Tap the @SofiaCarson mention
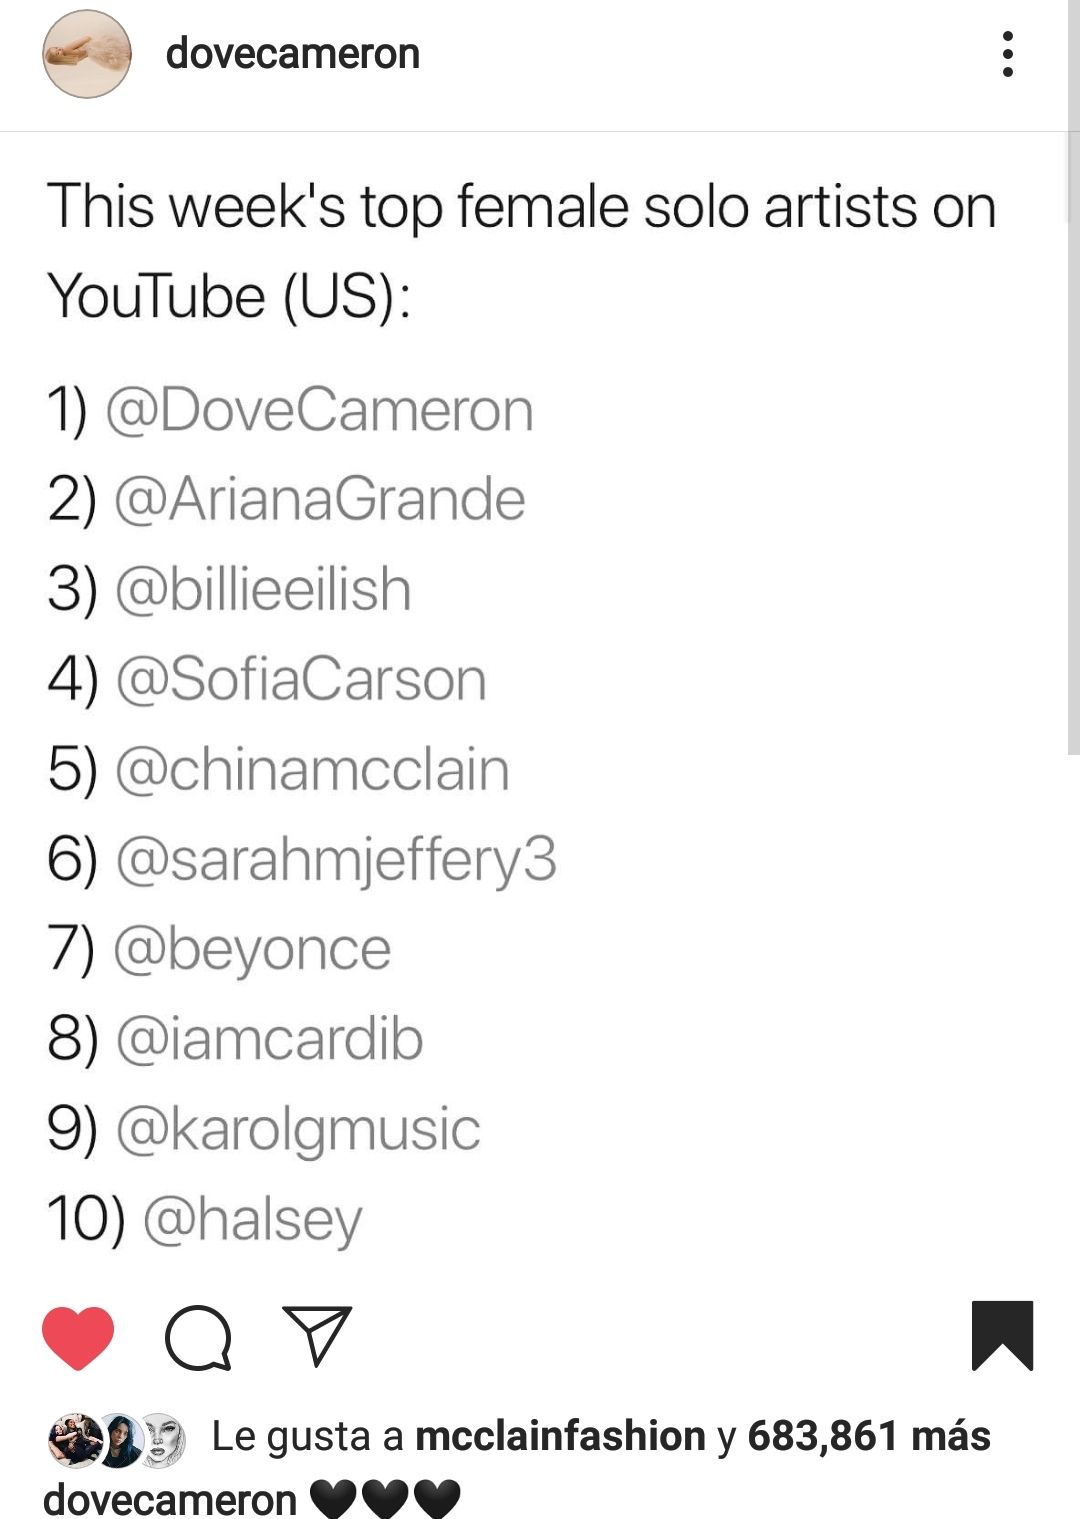This screenshot has width=1080, height=1519. point(301,679)
